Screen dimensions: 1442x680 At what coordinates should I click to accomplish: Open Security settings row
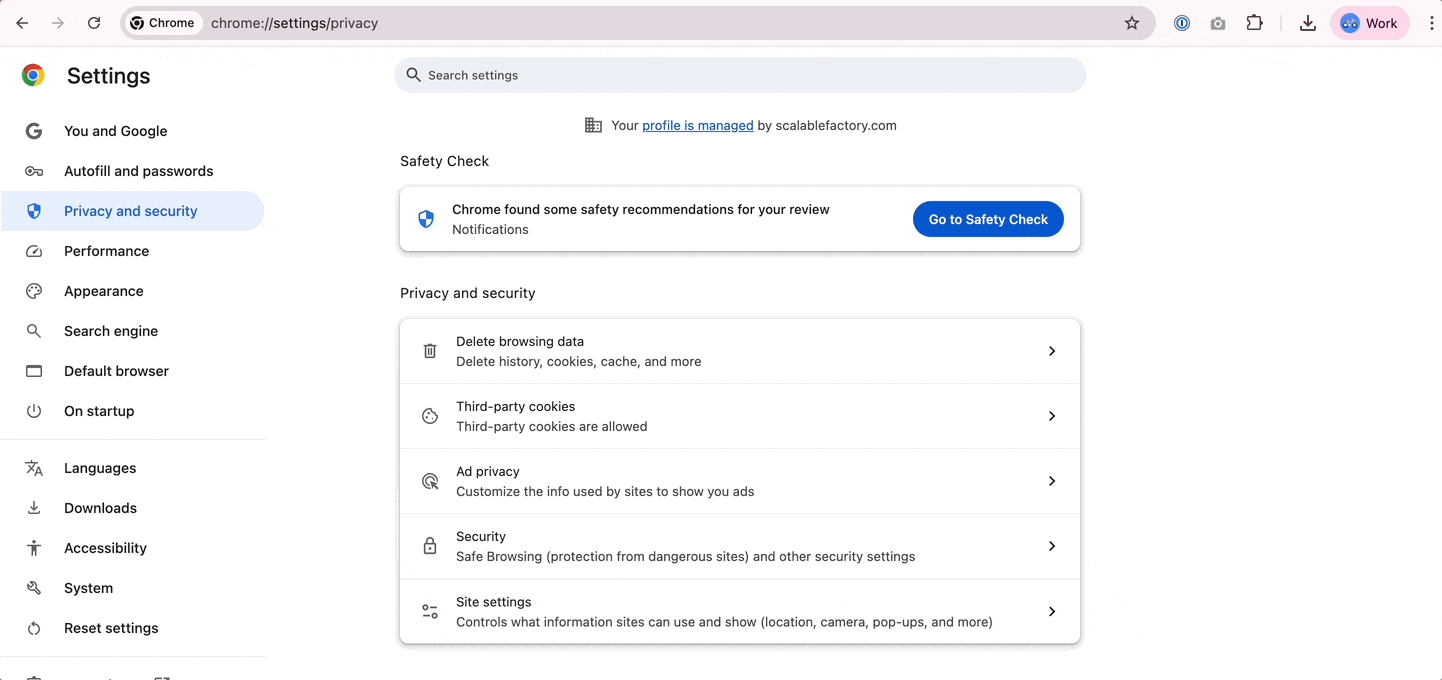tap(739, 546)
